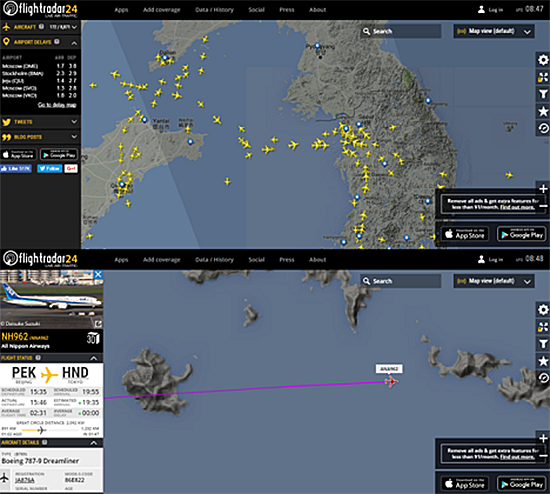
Task: Click the Twitter Follow button
Action: (49, 169)
